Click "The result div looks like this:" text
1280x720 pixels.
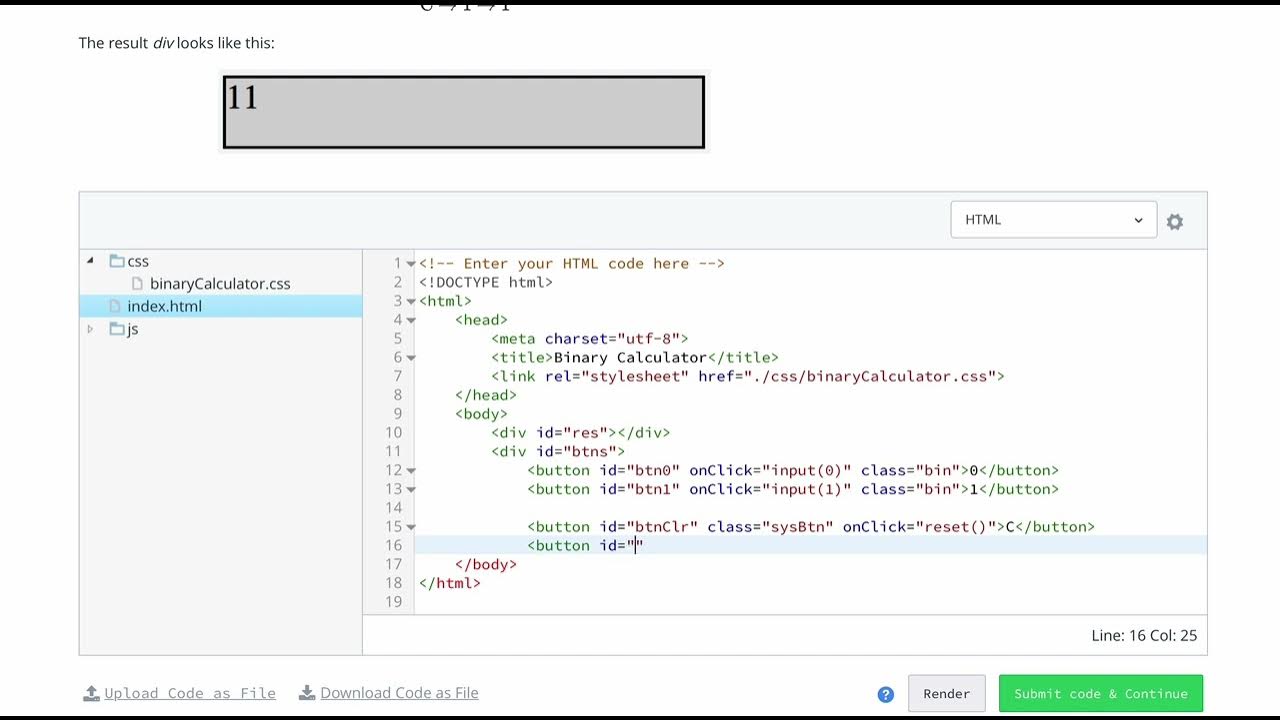click(x=177, y=43)
